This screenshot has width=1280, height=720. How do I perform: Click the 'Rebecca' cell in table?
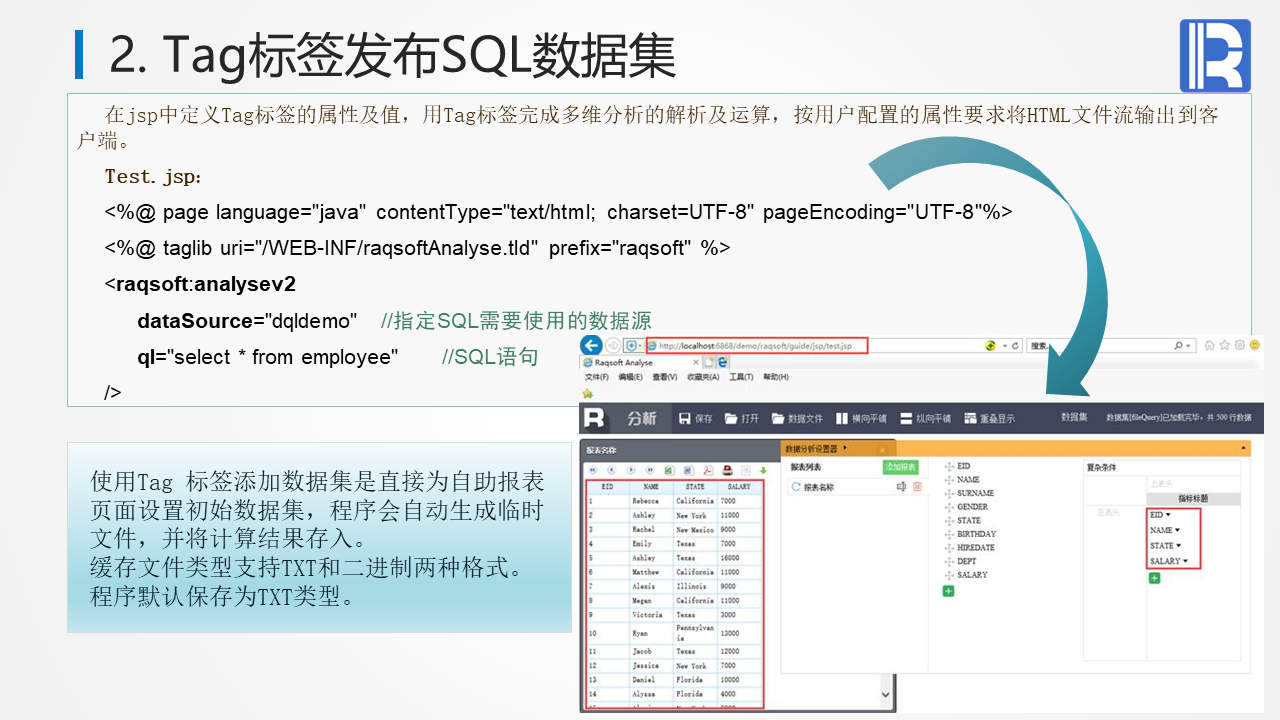click(x=652, y=501)
